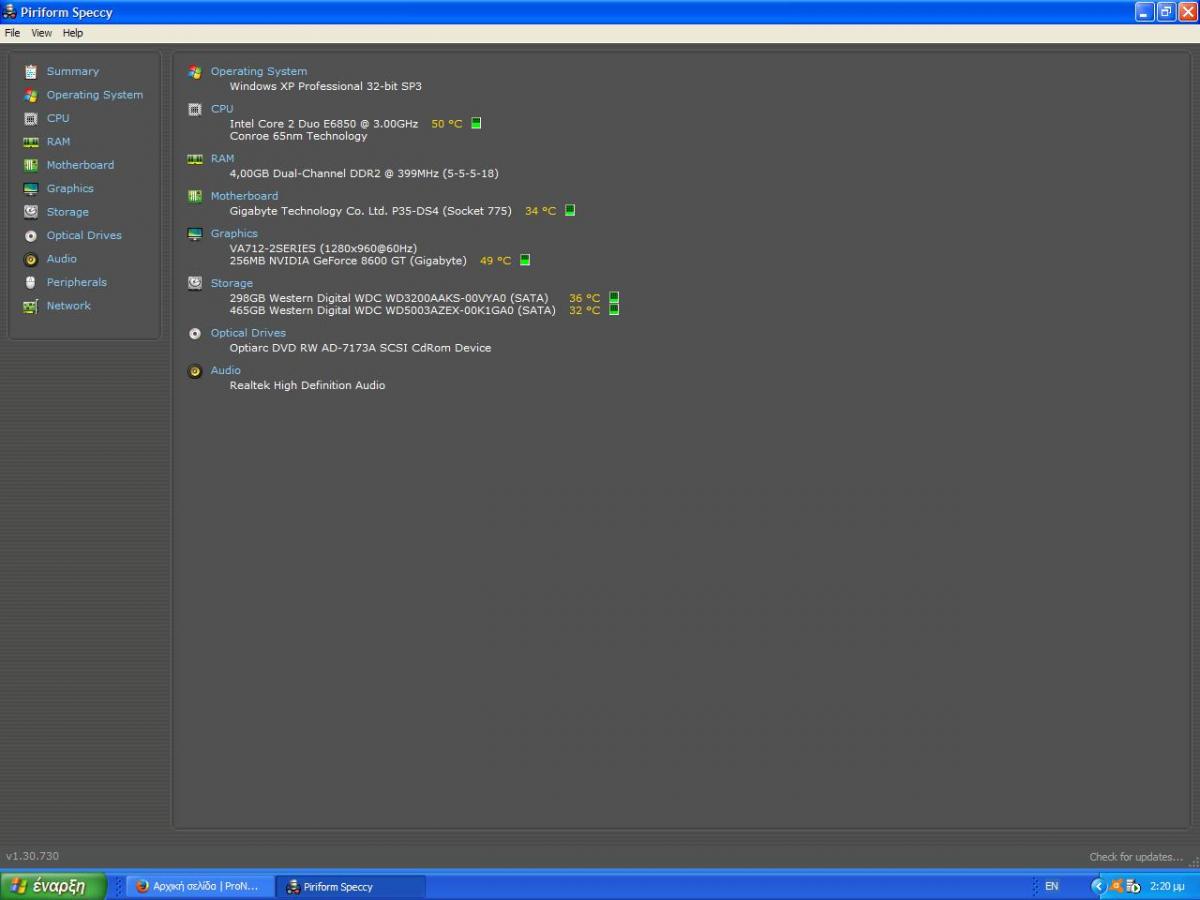The image size is (1200, 900).
Task: Click the EN language indicator in taskbar
Action: [1051, 886]
